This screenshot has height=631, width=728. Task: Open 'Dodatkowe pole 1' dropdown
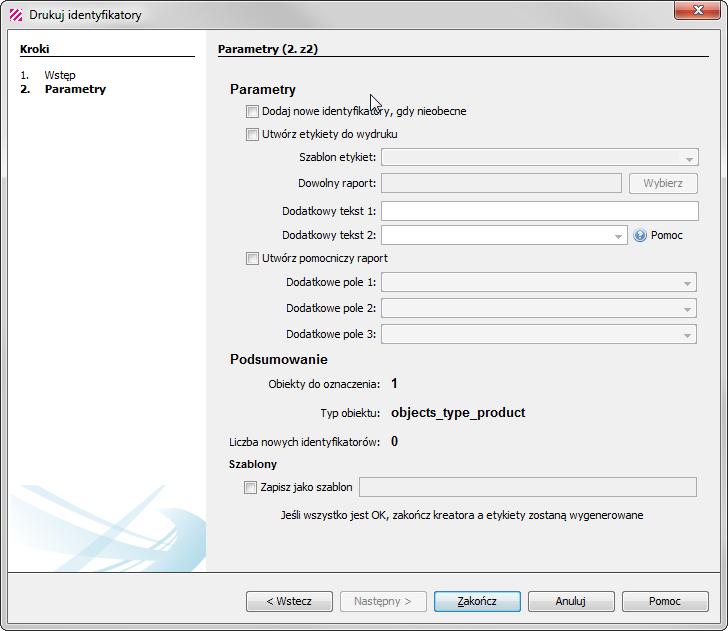539,282
